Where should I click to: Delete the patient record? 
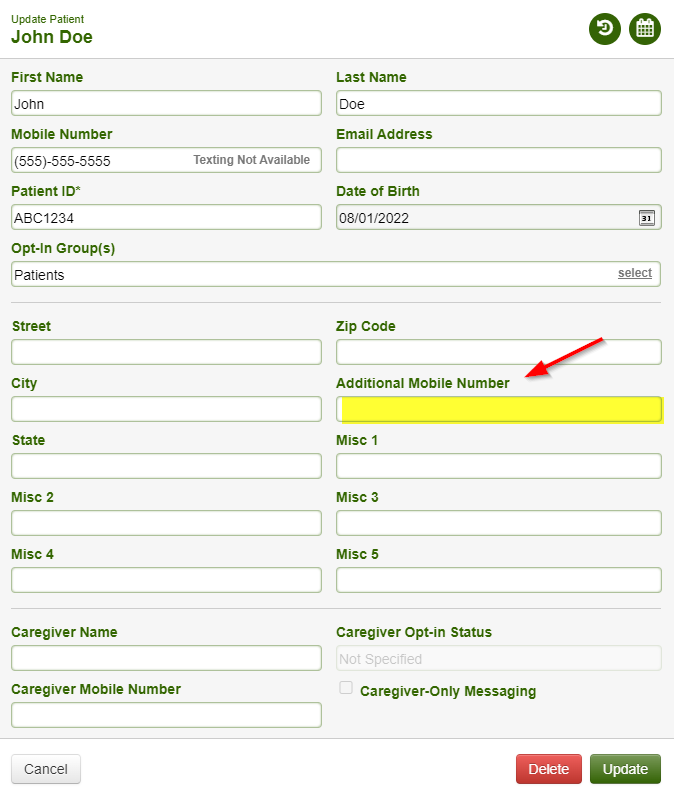[548, 769]
